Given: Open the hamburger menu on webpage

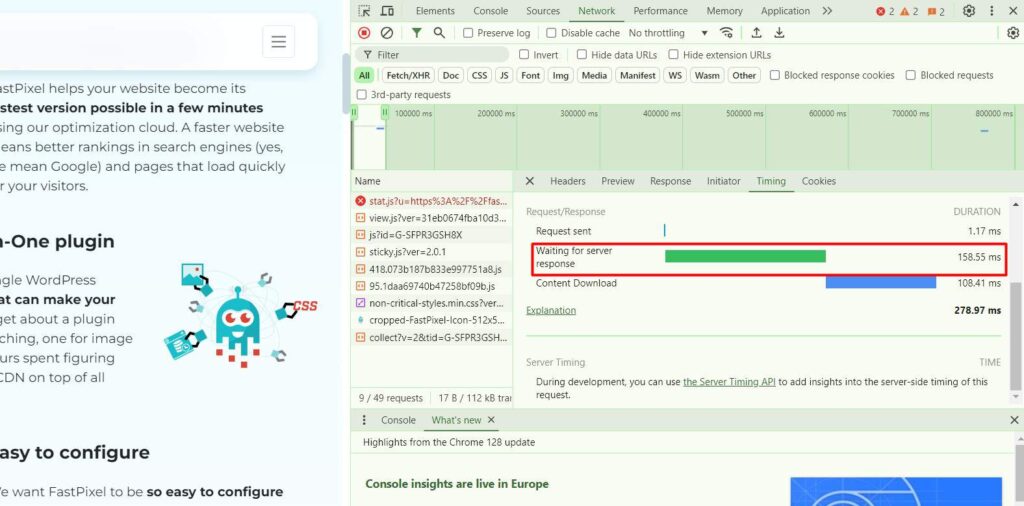Looking at the screenshot, I should point(278,42).
